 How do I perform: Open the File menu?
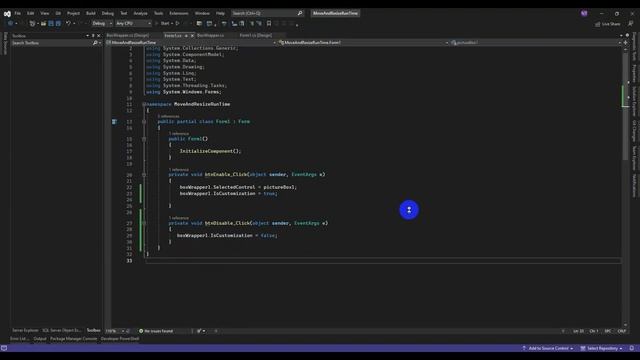click(18, 13)
